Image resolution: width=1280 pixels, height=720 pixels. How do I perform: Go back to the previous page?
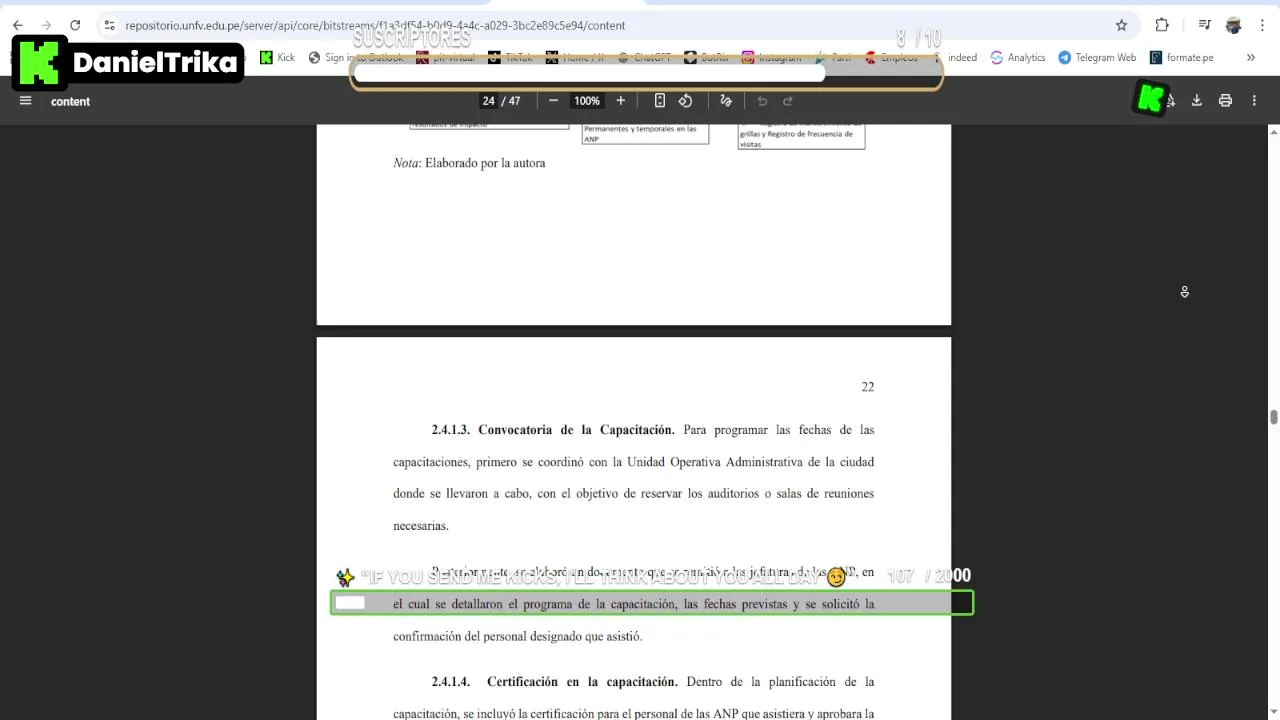[17, 25]
